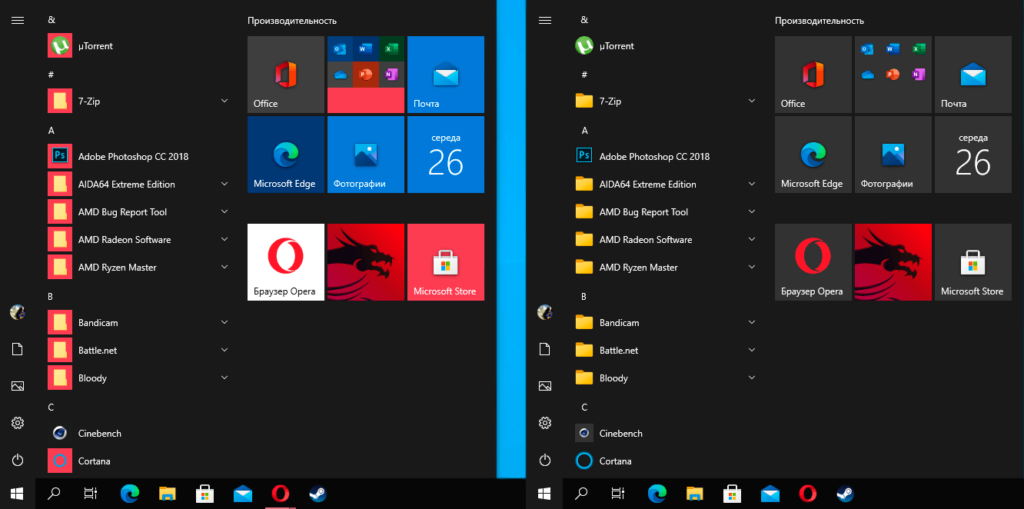The width and height of the screenshot is (1024, 509).
Task: Launch Adobe Photoshop CC 2018 in right menu
Action: point(666,157)
